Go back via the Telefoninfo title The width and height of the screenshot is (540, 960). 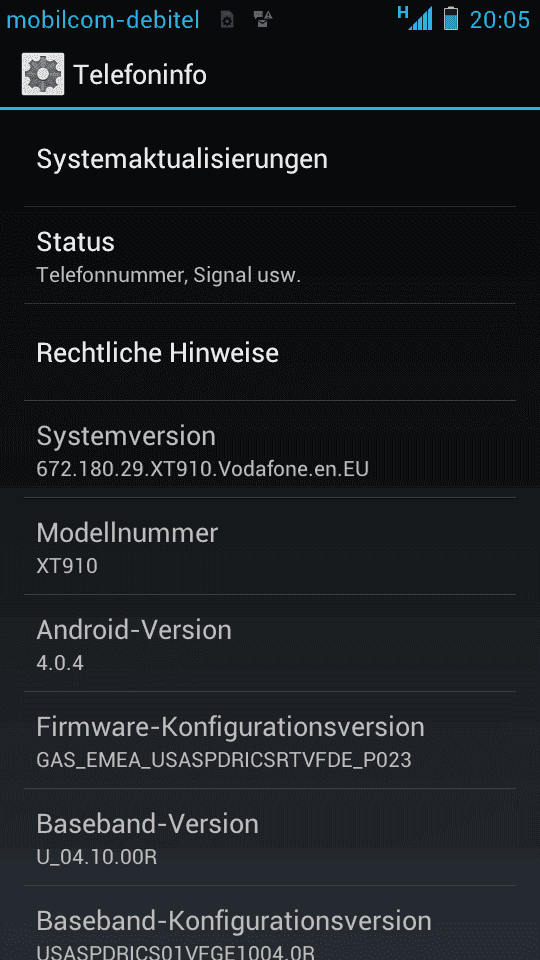point(140,75)
